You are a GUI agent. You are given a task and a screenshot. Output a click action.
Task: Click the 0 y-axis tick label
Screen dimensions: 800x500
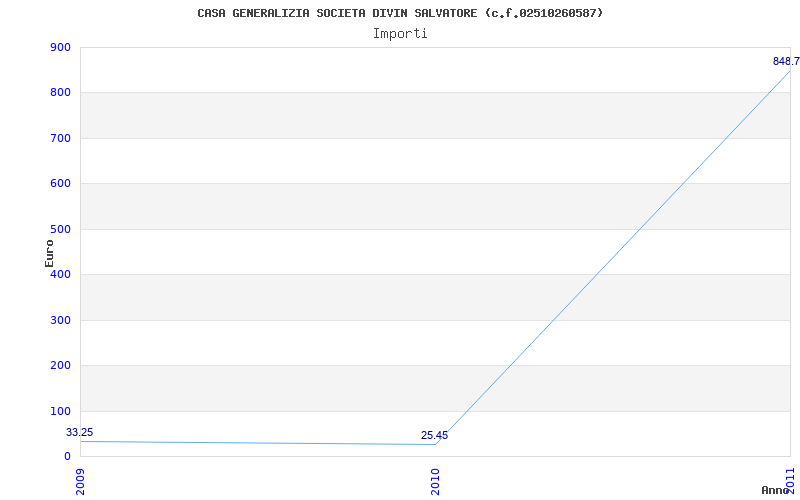[67, 457]
